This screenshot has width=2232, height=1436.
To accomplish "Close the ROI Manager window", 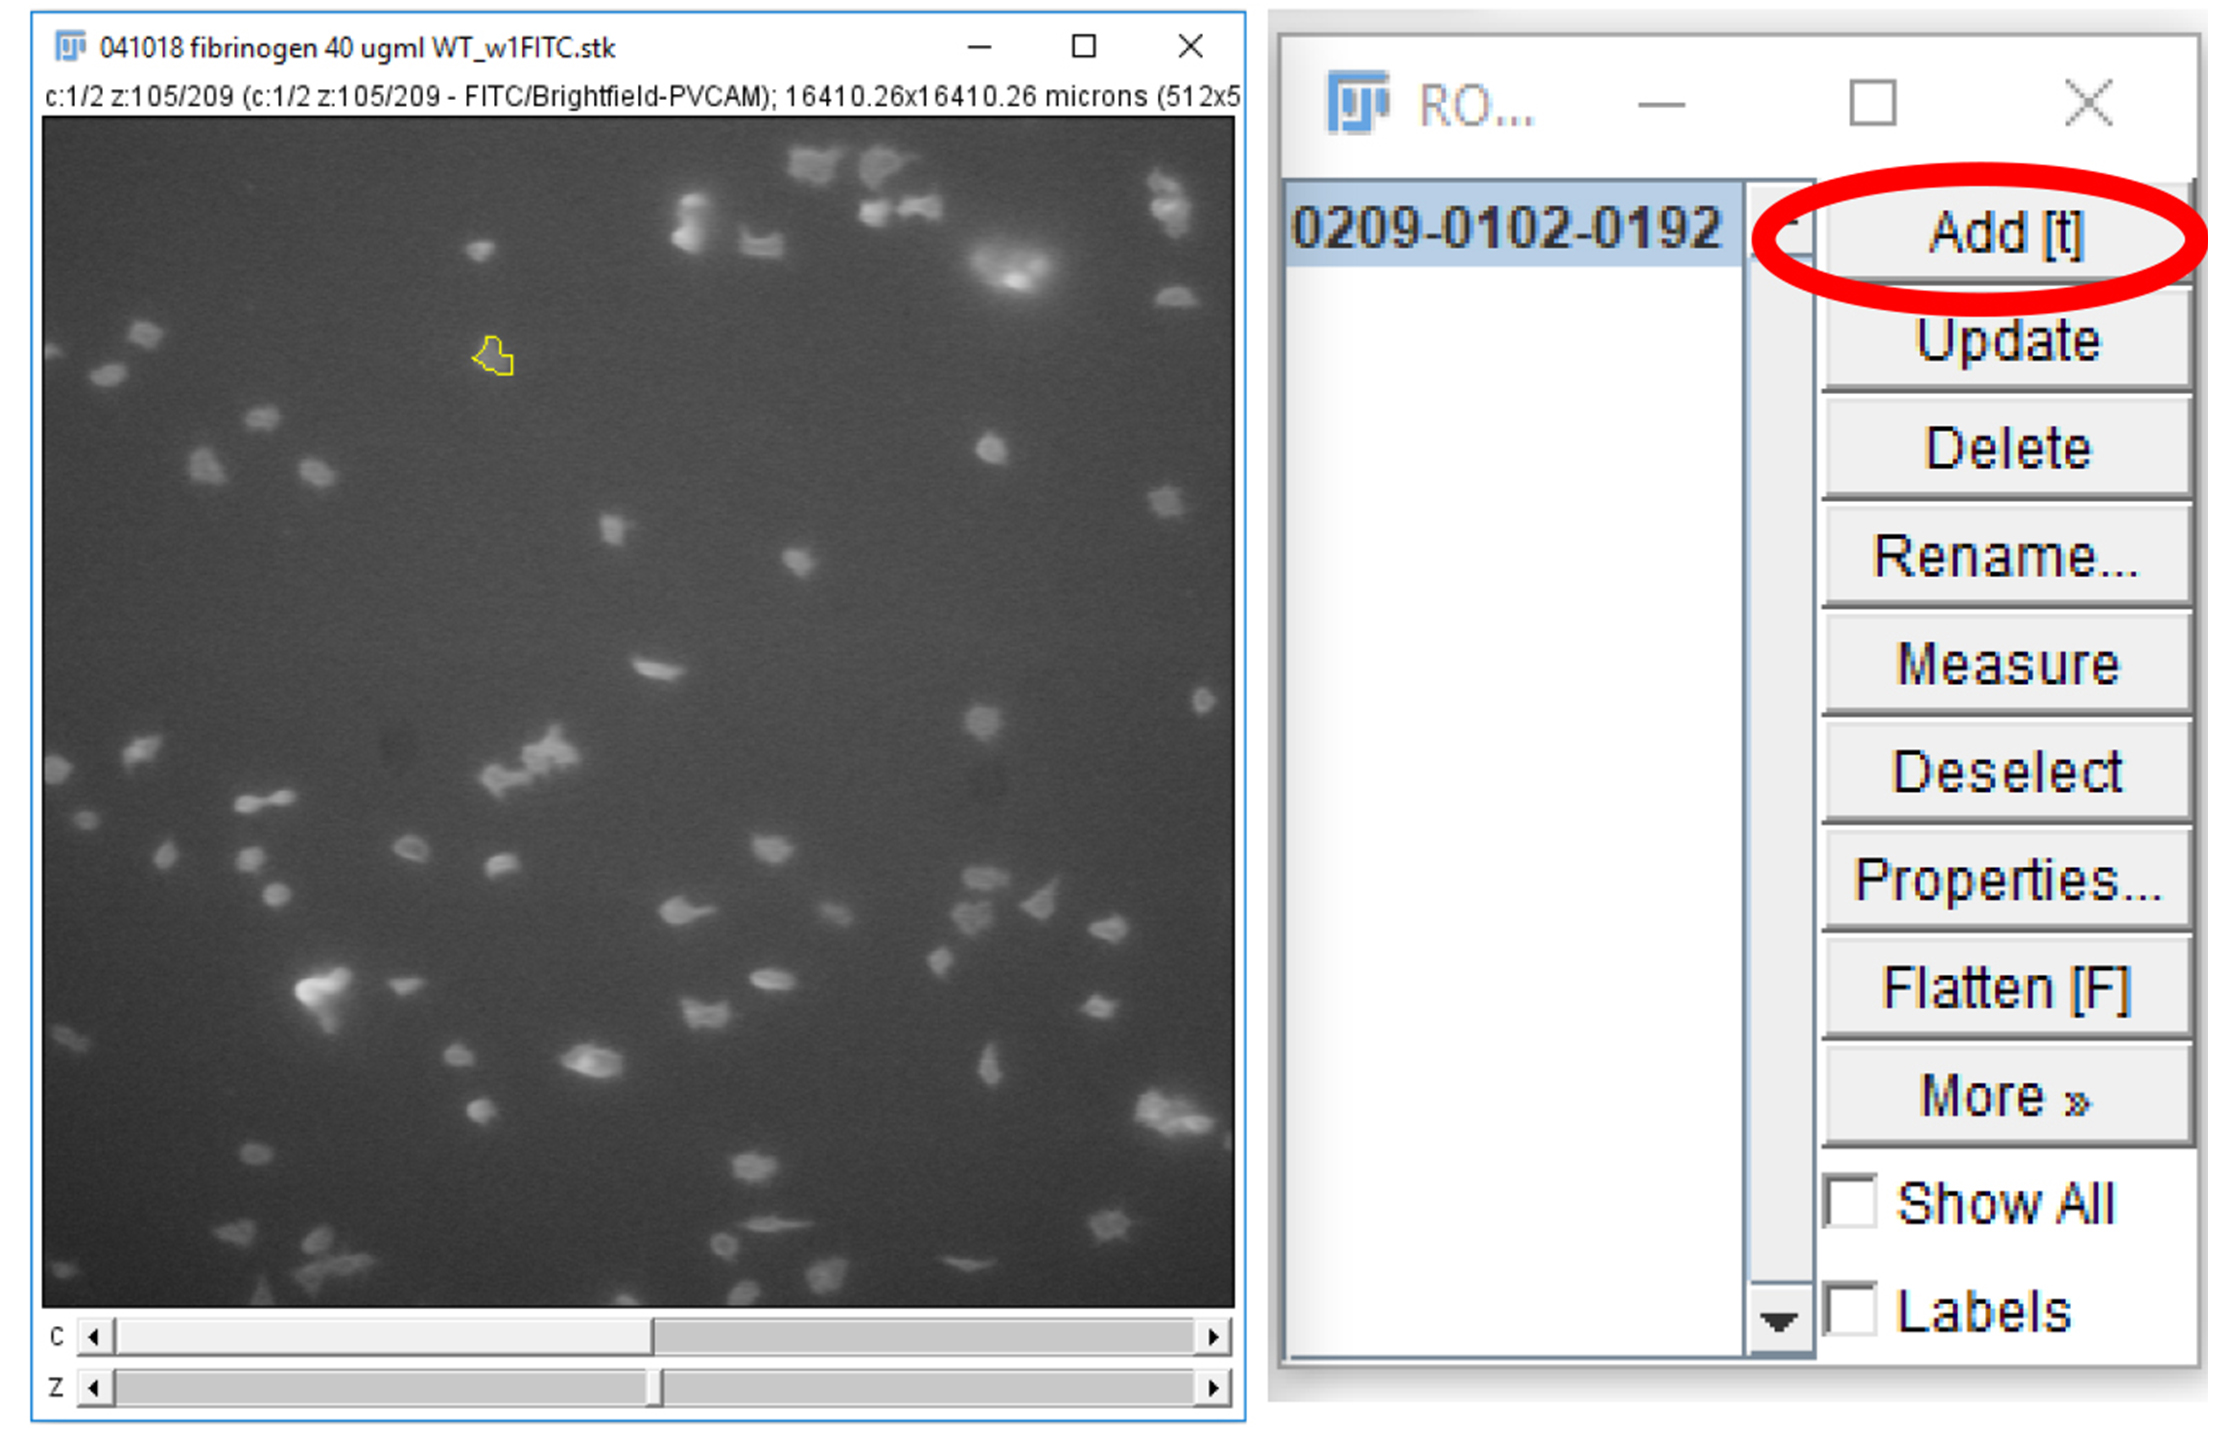I will pyautogui.click(x=2088, y=102).
